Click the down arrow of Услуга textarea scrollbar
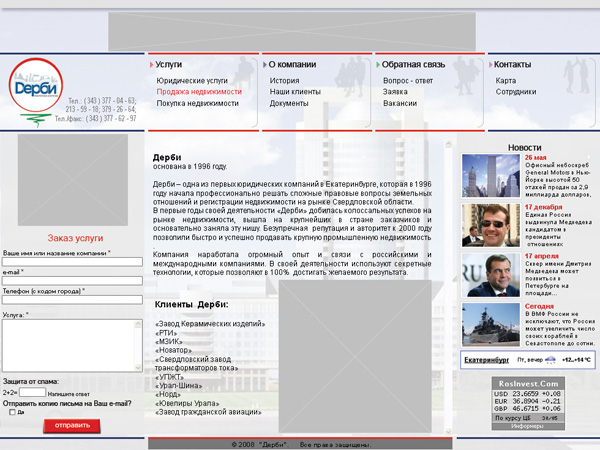 (139, 367)
